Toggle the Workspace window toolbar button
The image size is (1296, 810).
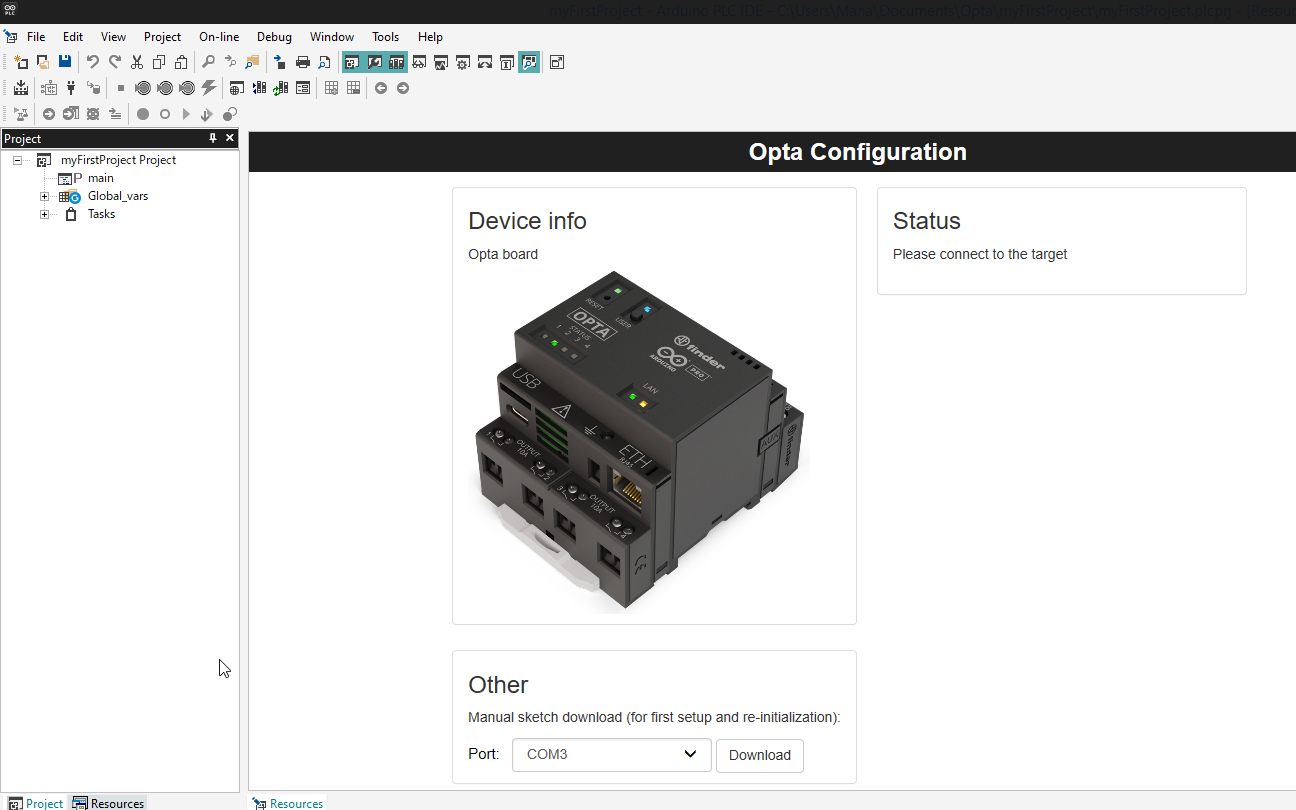352,62
